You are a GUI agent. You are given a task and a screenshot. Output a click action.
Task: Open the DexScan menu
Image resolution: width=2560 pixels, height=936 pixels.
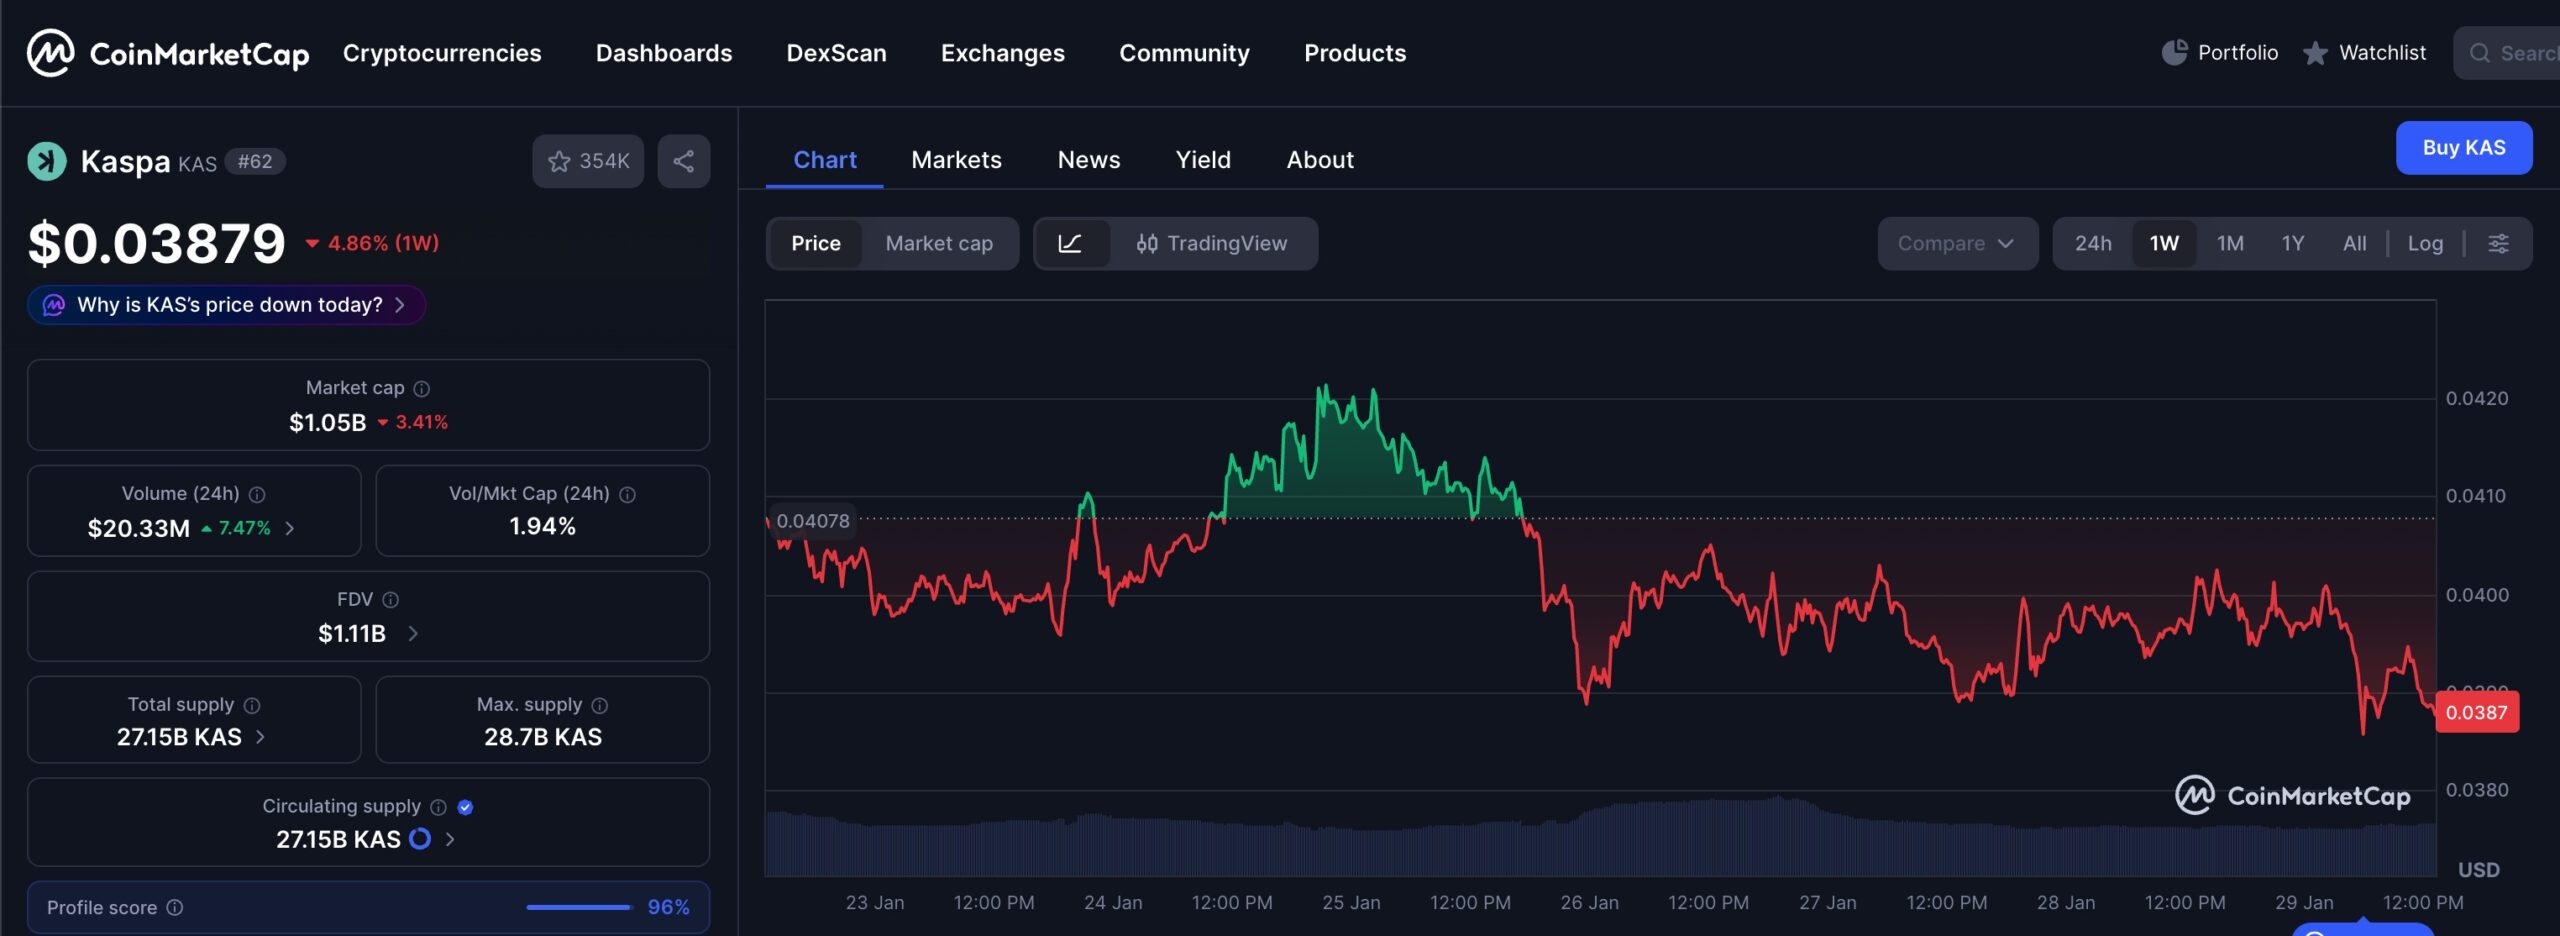pos(837,53)
